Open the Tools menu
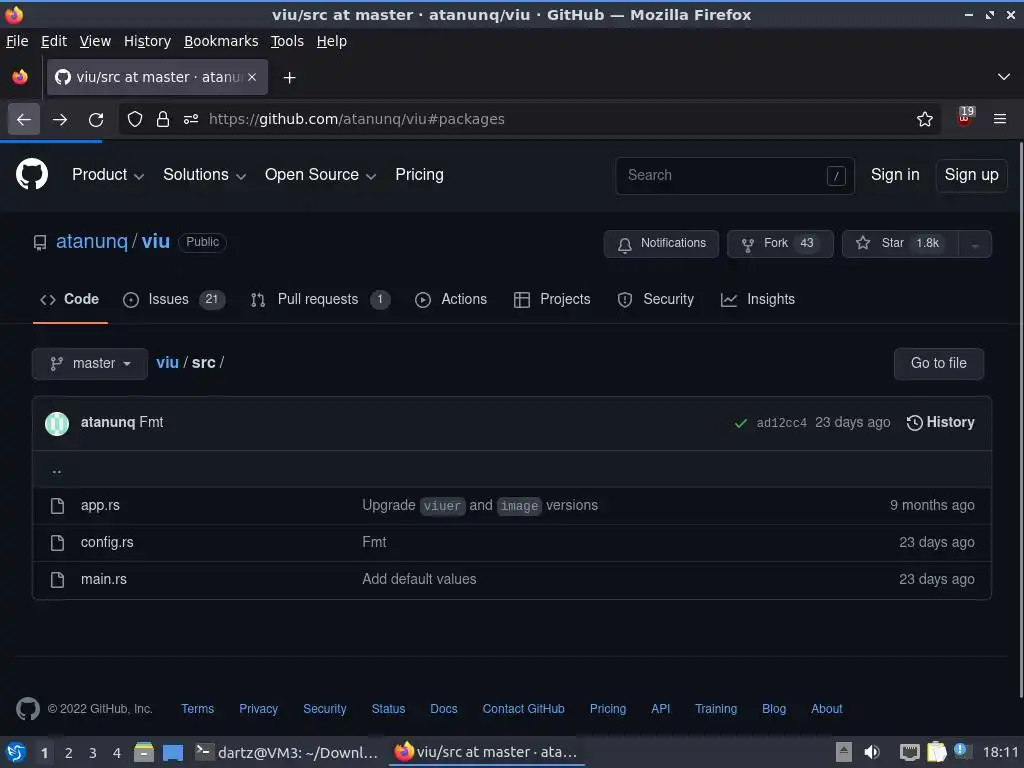 click(x=287, y=41)
